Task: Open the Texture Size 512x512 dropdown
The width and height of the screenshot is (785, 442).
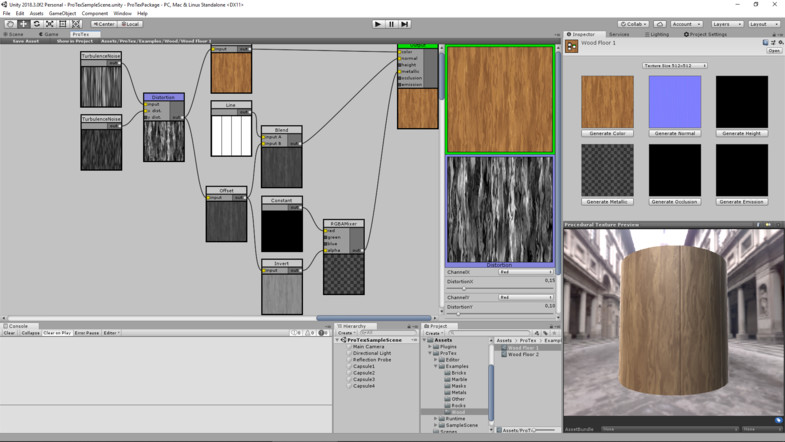Action: click(674, 66)
